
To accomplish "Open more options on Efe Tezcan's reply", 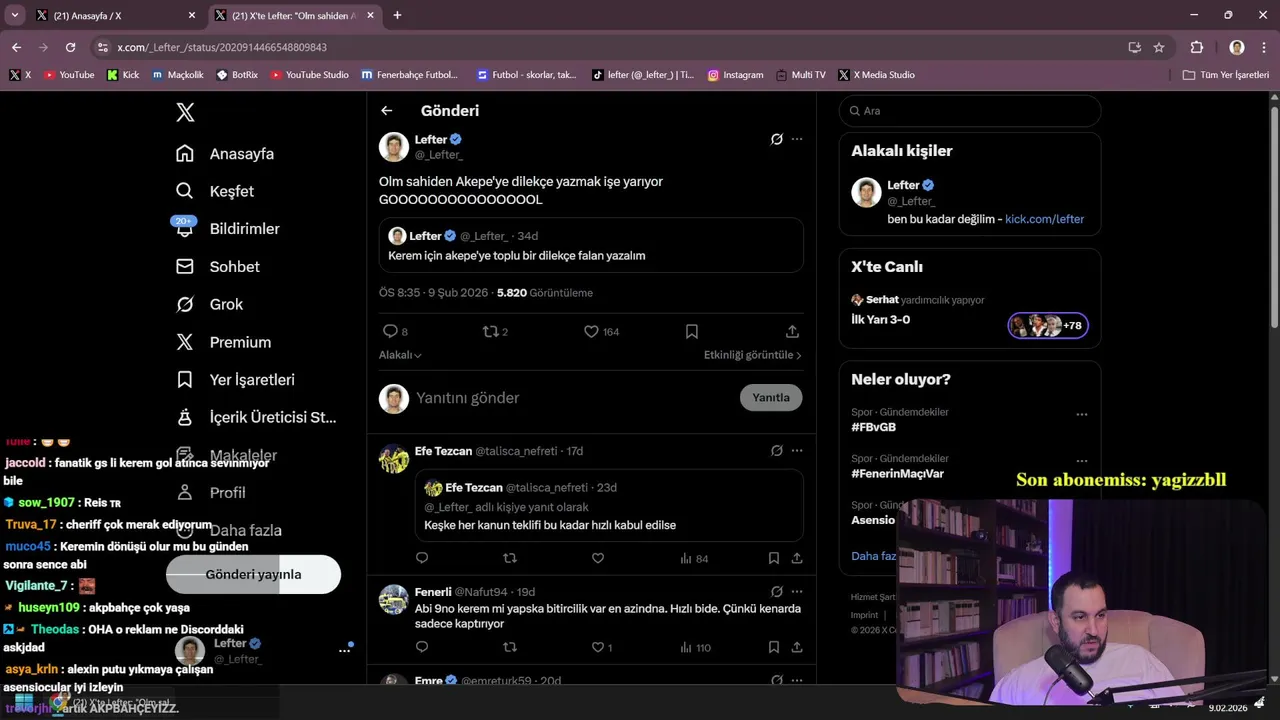I will [x=797, y=451].
